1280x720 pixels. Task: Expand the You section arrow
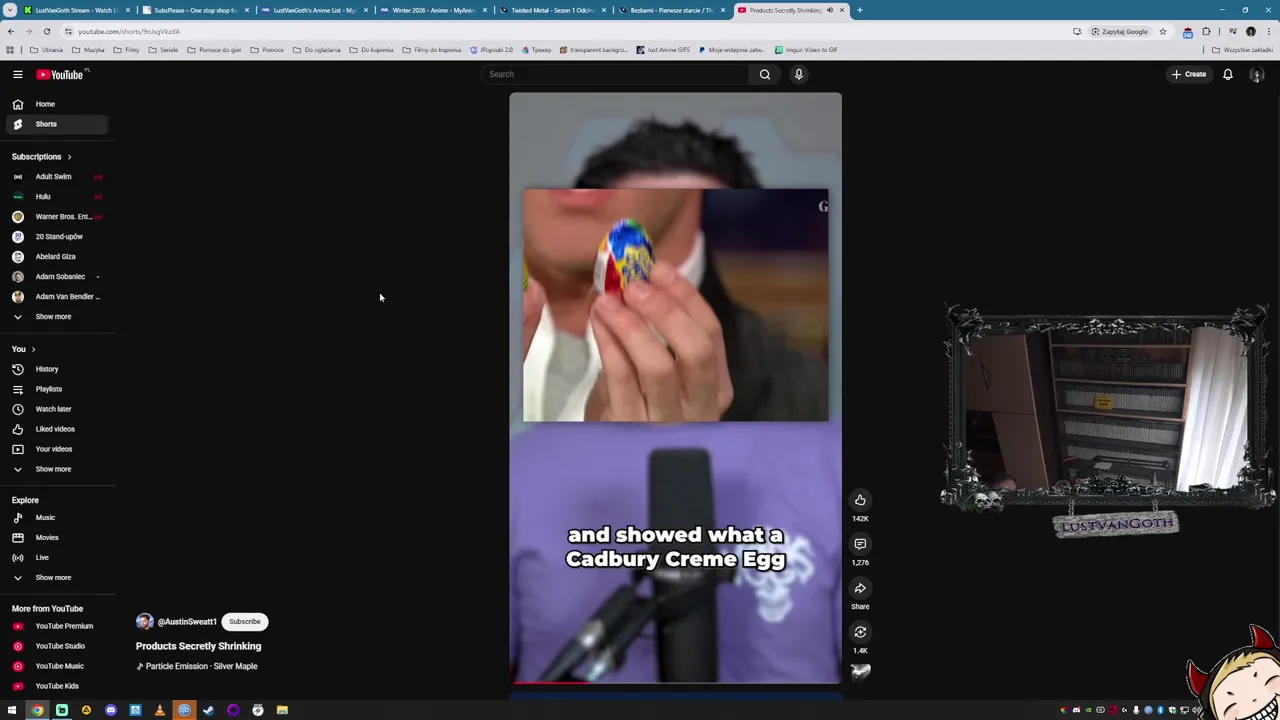[x=33, y=349]
